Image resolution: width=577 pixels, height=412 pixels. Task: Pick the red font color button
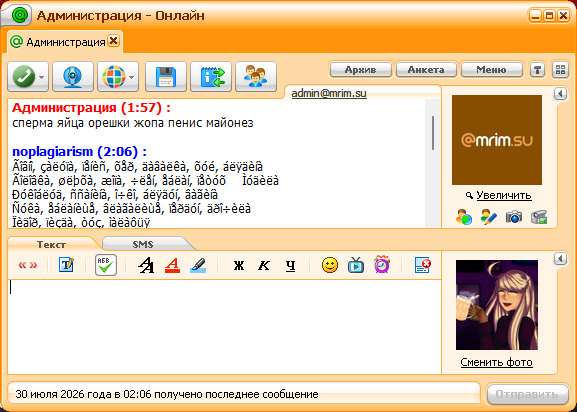click(172, 265)
